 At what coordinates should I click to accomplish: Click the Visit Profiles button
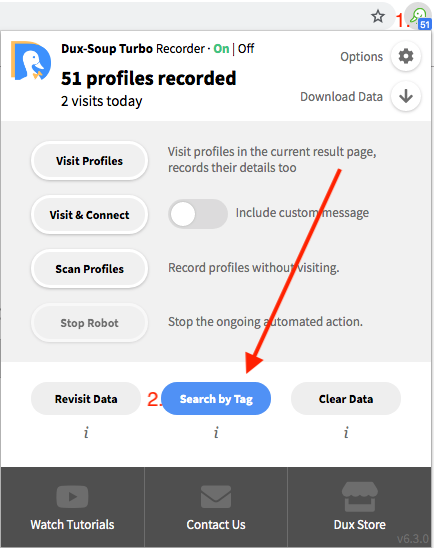pyautogui.click(x=89, y=161)
